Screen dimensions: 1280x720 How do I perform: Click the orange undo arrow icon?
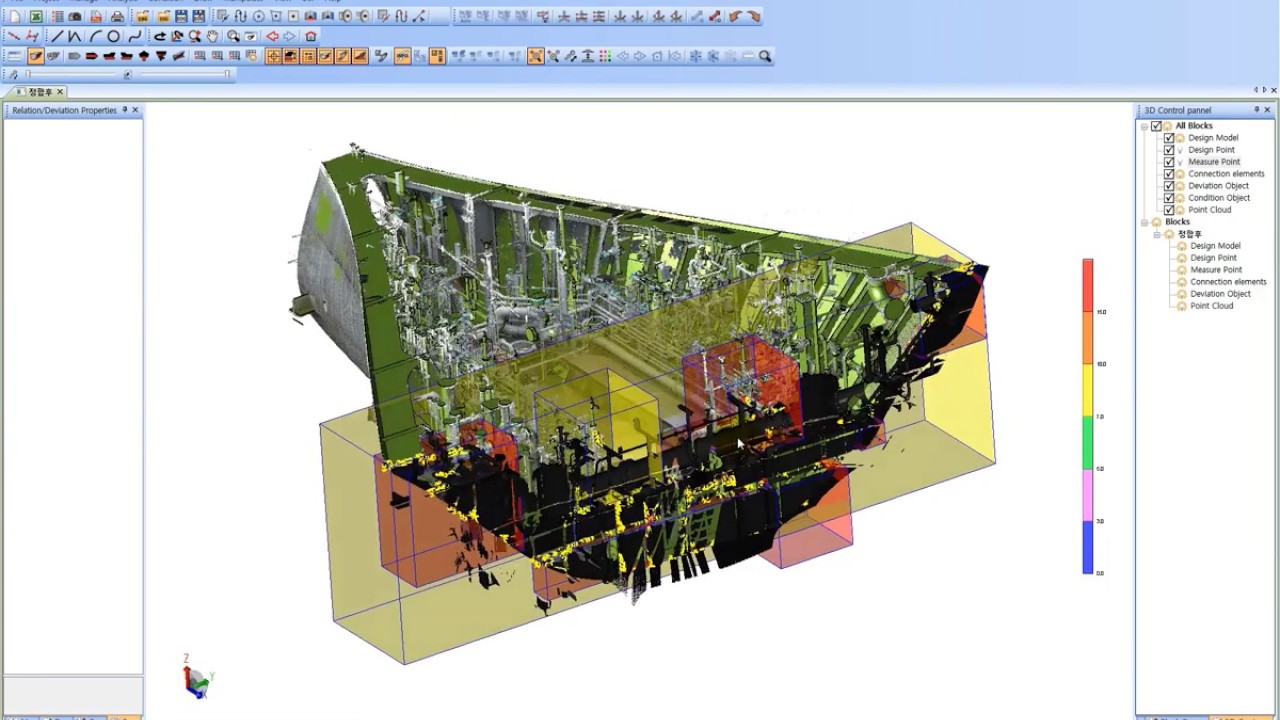(735, 16)
